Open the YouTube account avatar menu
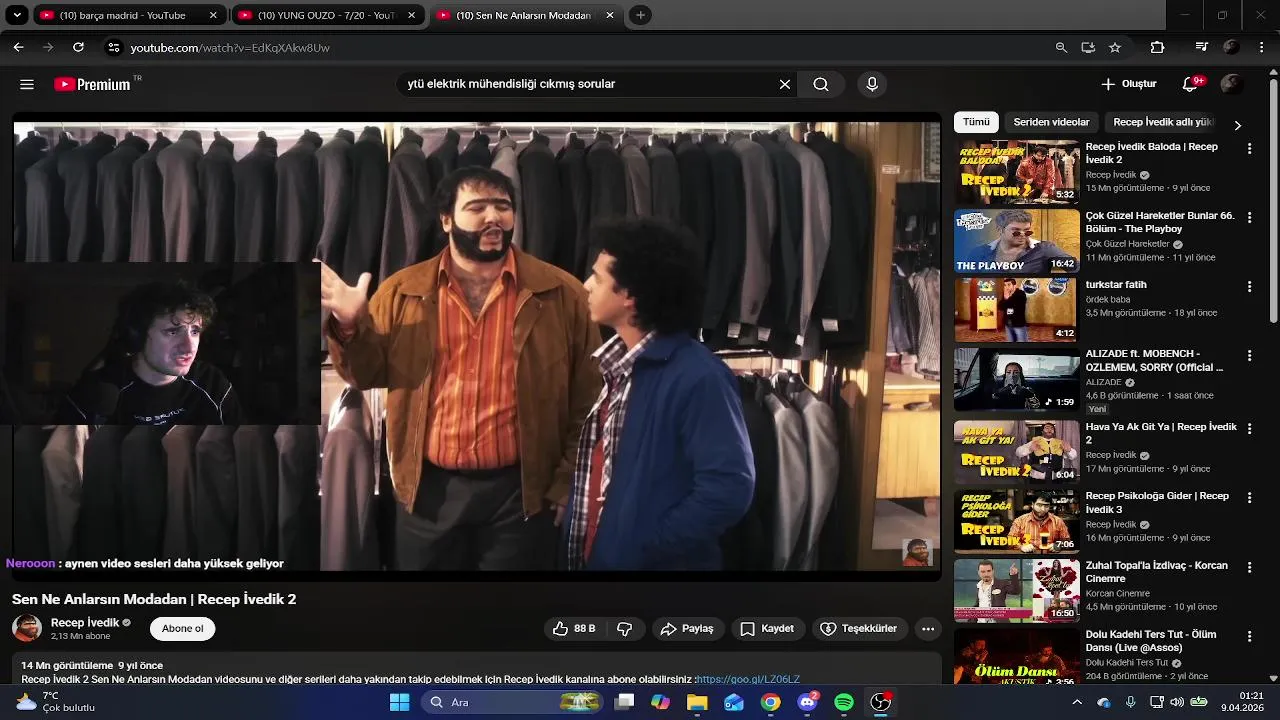Screen dimensions: 1280x720 click(1232, 85)
